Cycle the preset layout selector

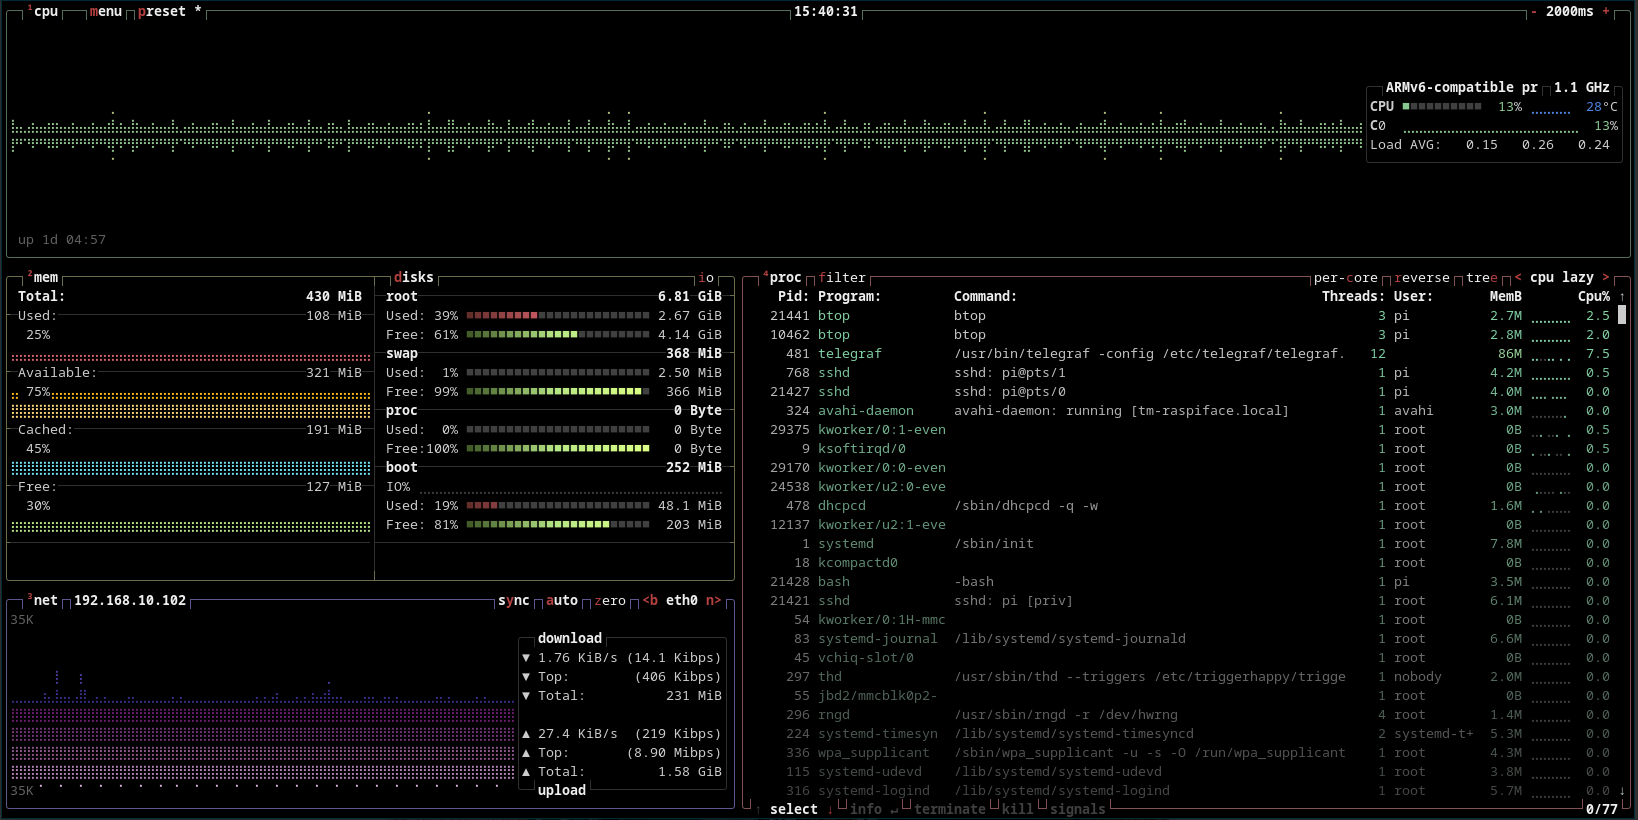click(x=162, y=12)
